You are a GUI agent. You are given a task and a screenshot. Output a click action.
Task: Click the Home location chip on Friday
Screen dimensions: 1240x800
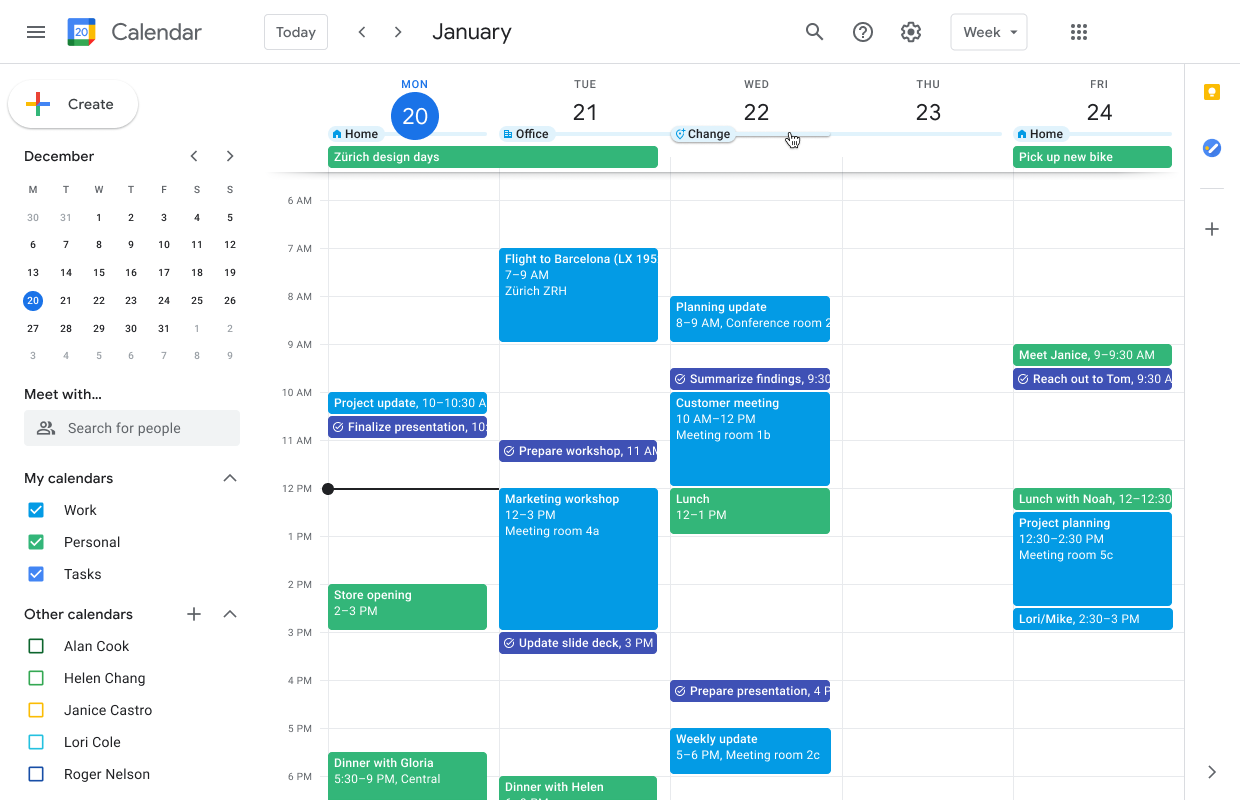1040,134
